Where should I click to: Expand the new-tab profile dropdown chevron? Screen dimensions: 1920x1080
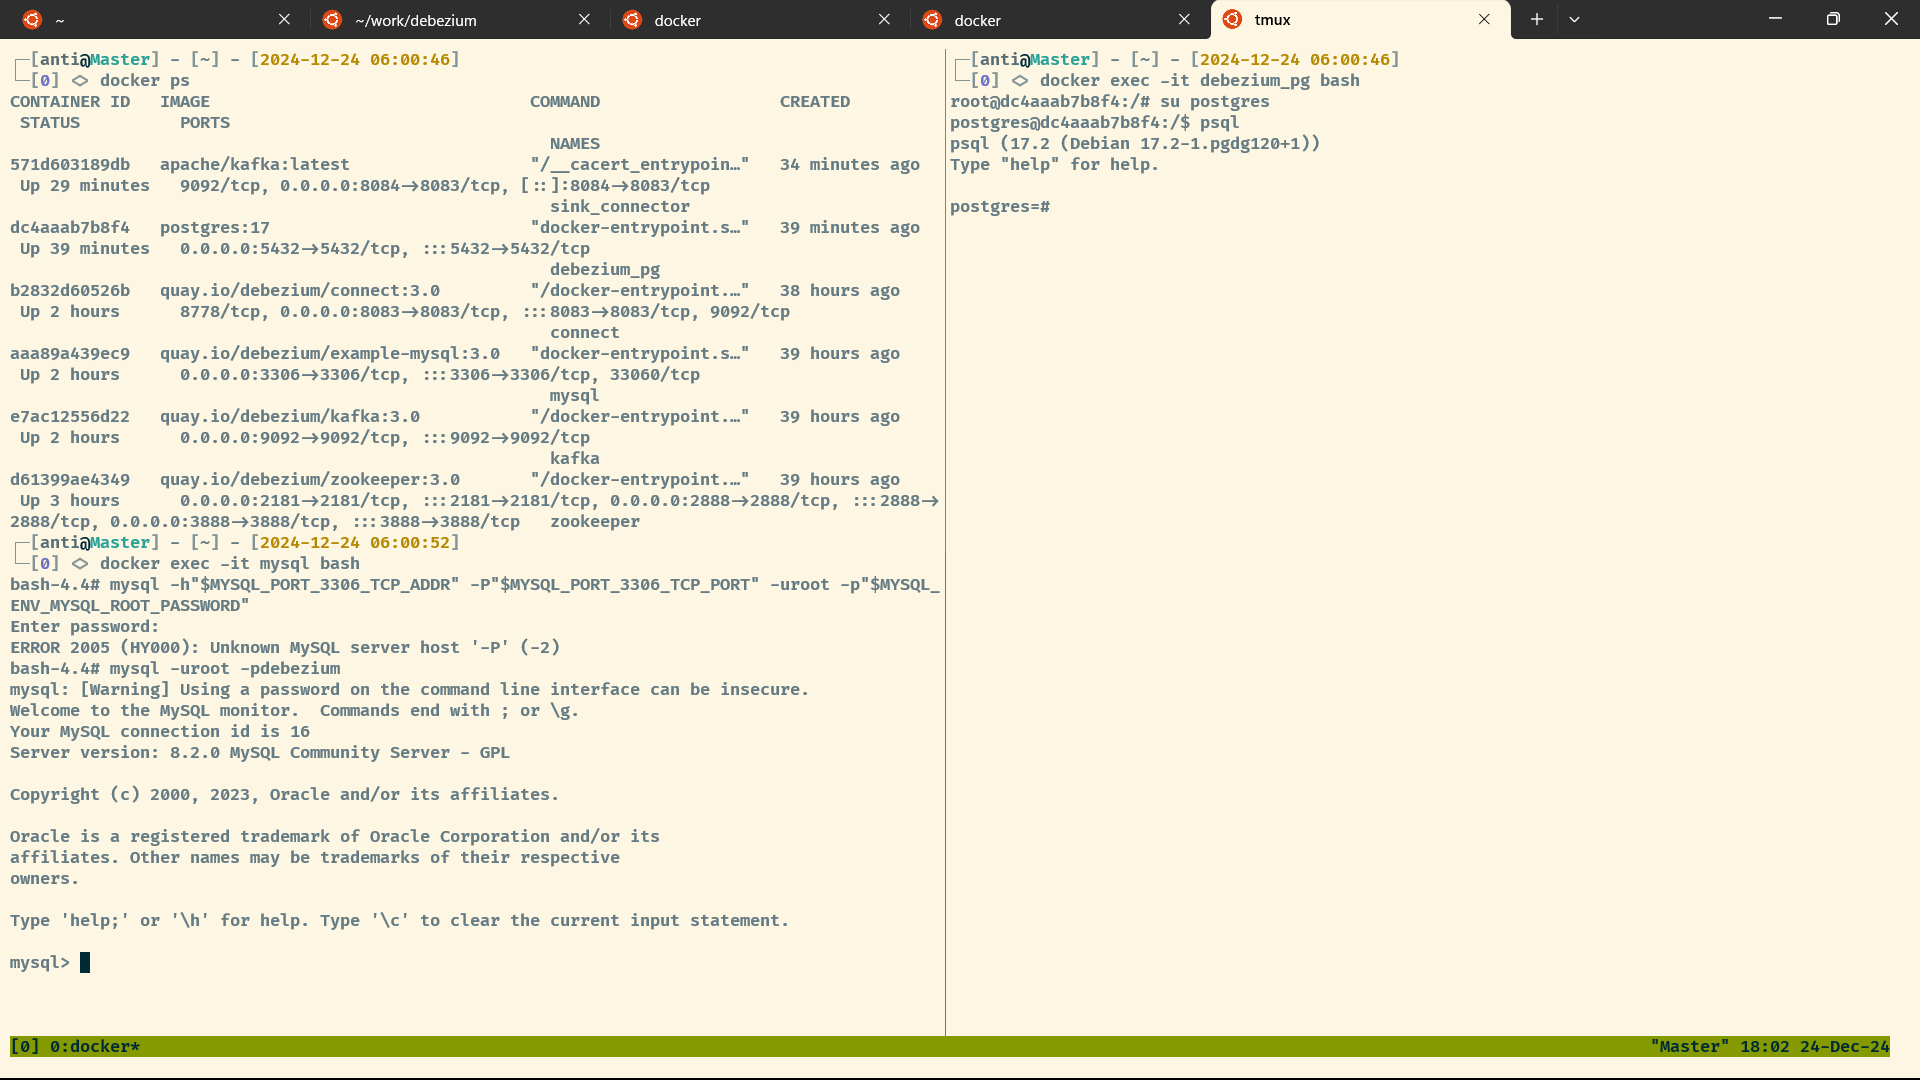pyautogui.click(x=1574, y=20)
